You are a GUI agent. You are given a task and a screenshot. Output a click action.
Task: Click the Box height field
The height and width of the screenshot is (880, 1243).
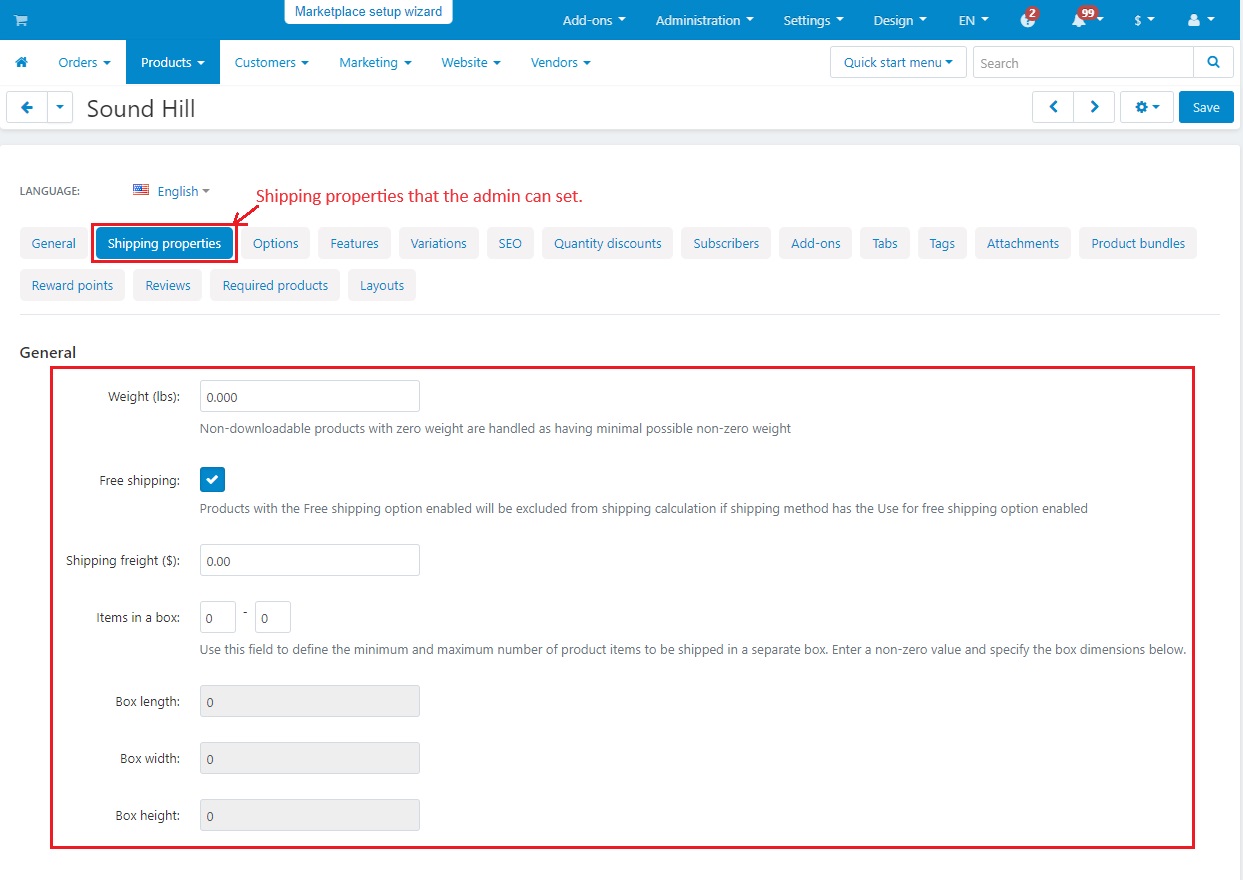point(310,815)
